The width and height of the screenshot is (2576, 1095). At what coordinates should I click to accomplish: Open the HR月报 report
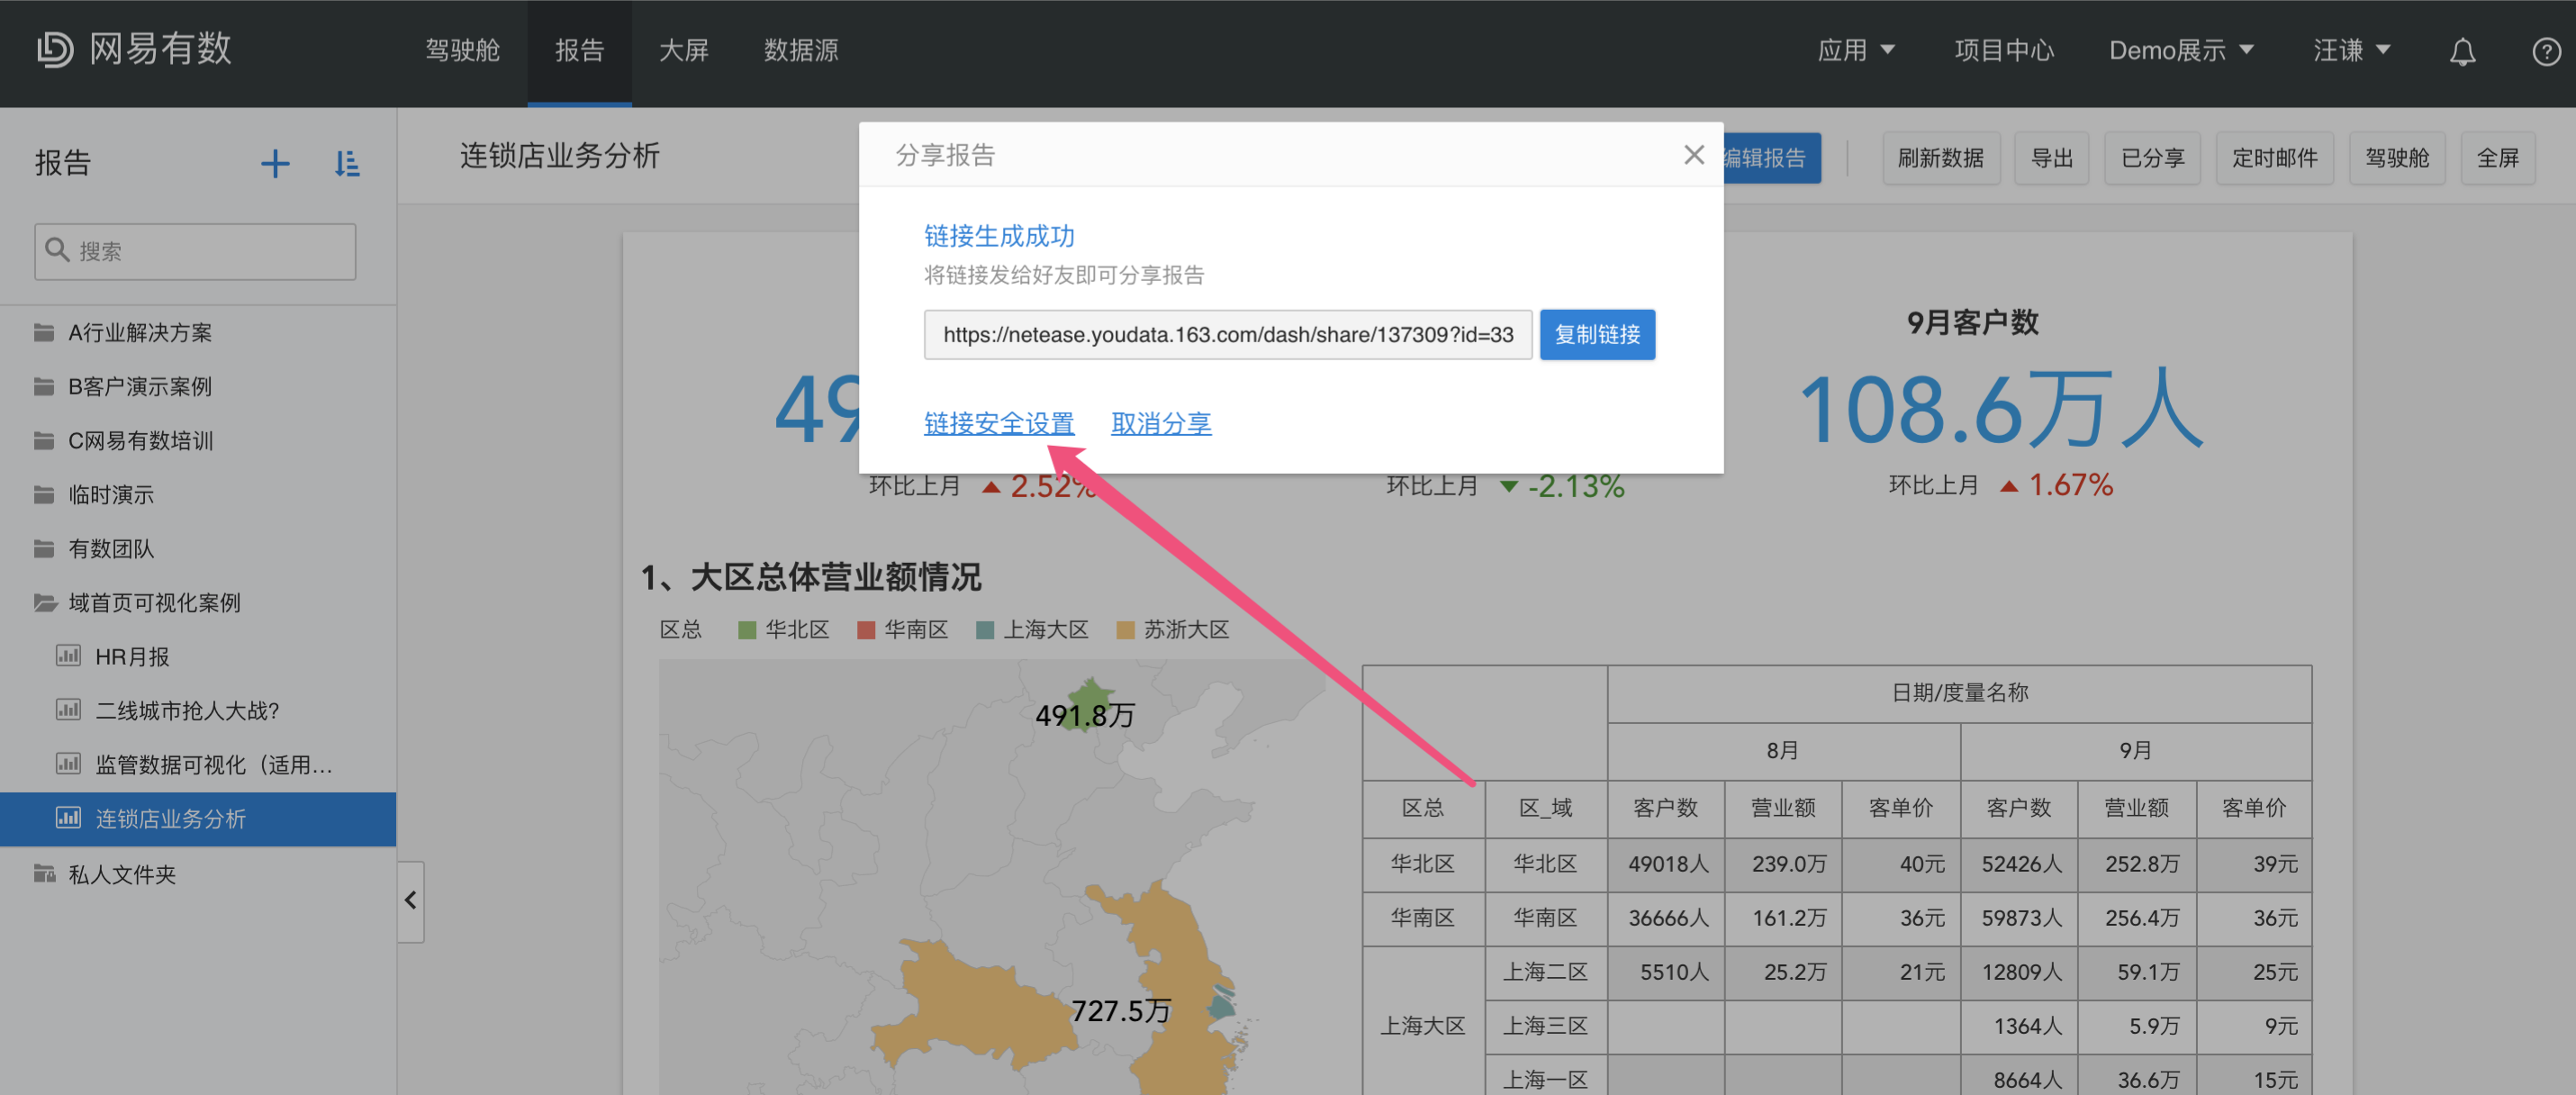coord(198,657)
